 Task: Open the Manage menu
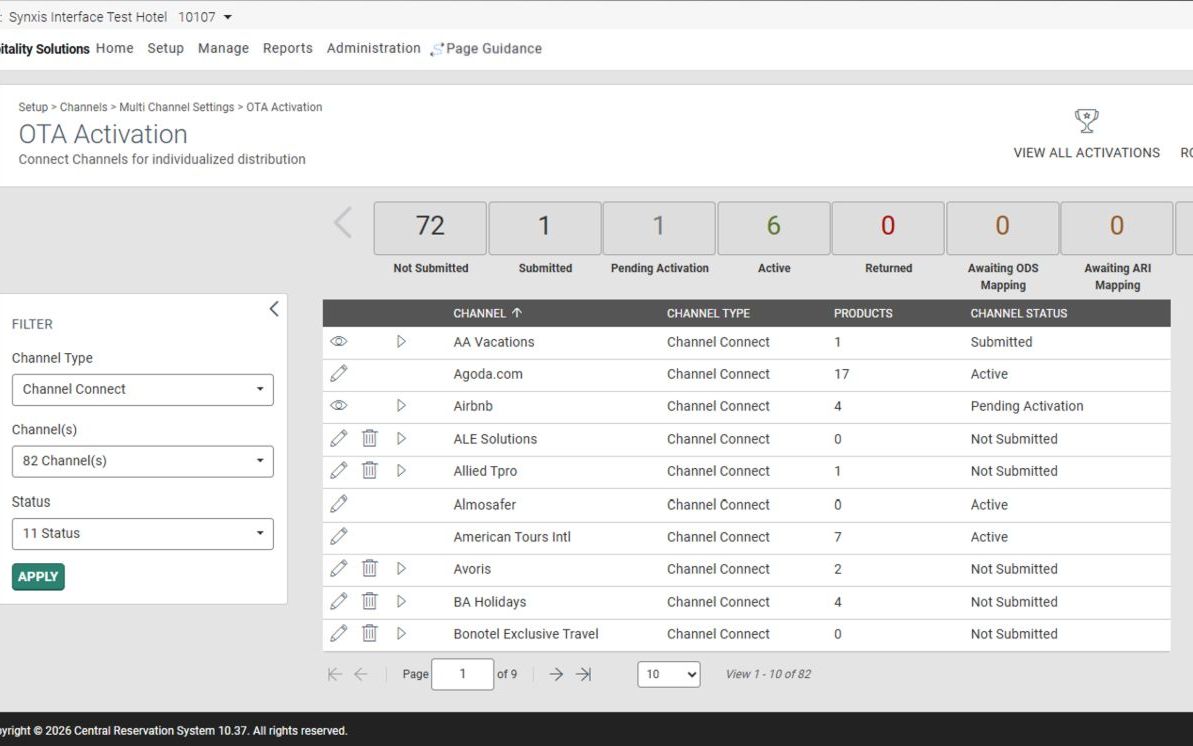click(223, 48)
